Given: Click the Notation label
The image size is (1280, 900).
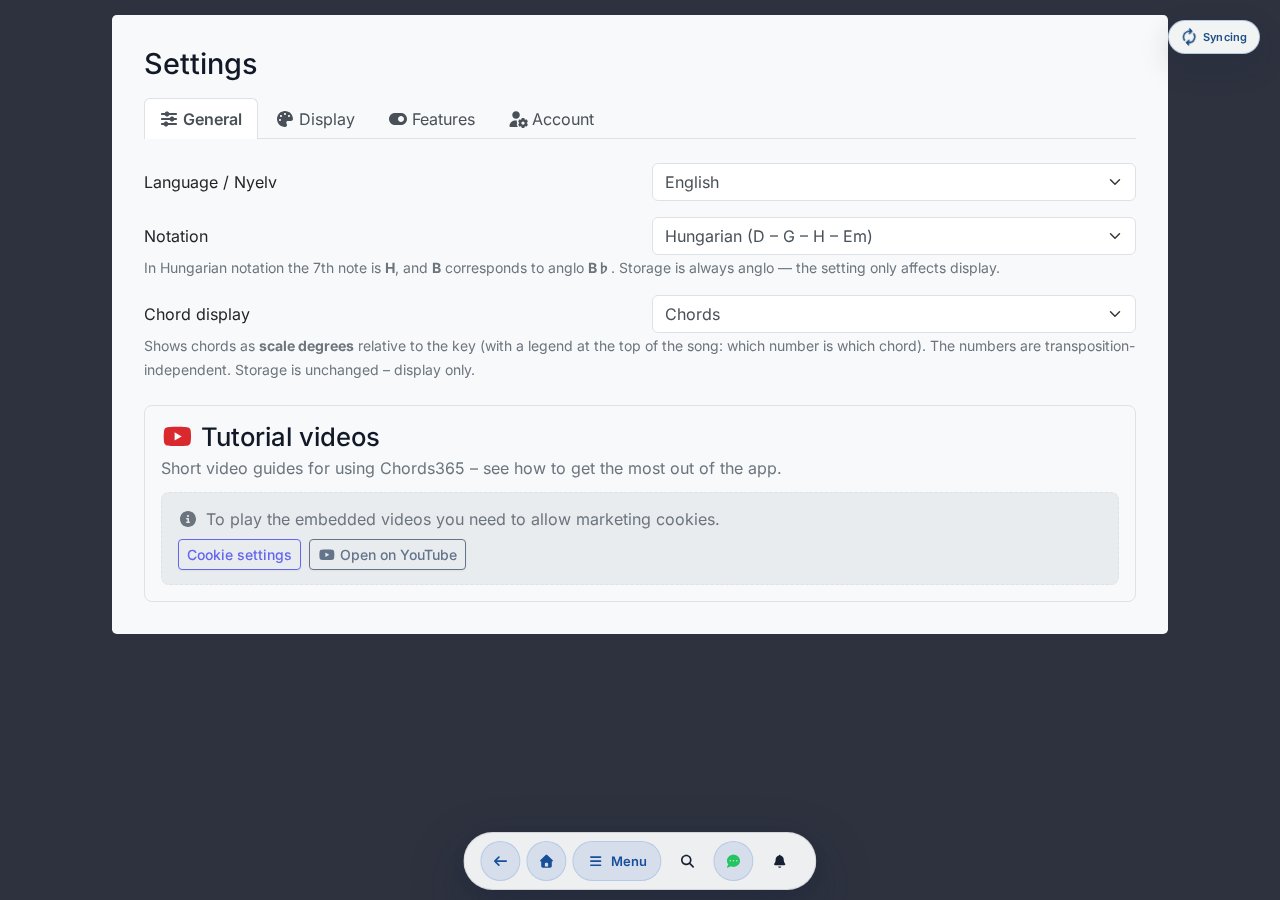Looking at the screenshot, I should (x=176, y=236).
